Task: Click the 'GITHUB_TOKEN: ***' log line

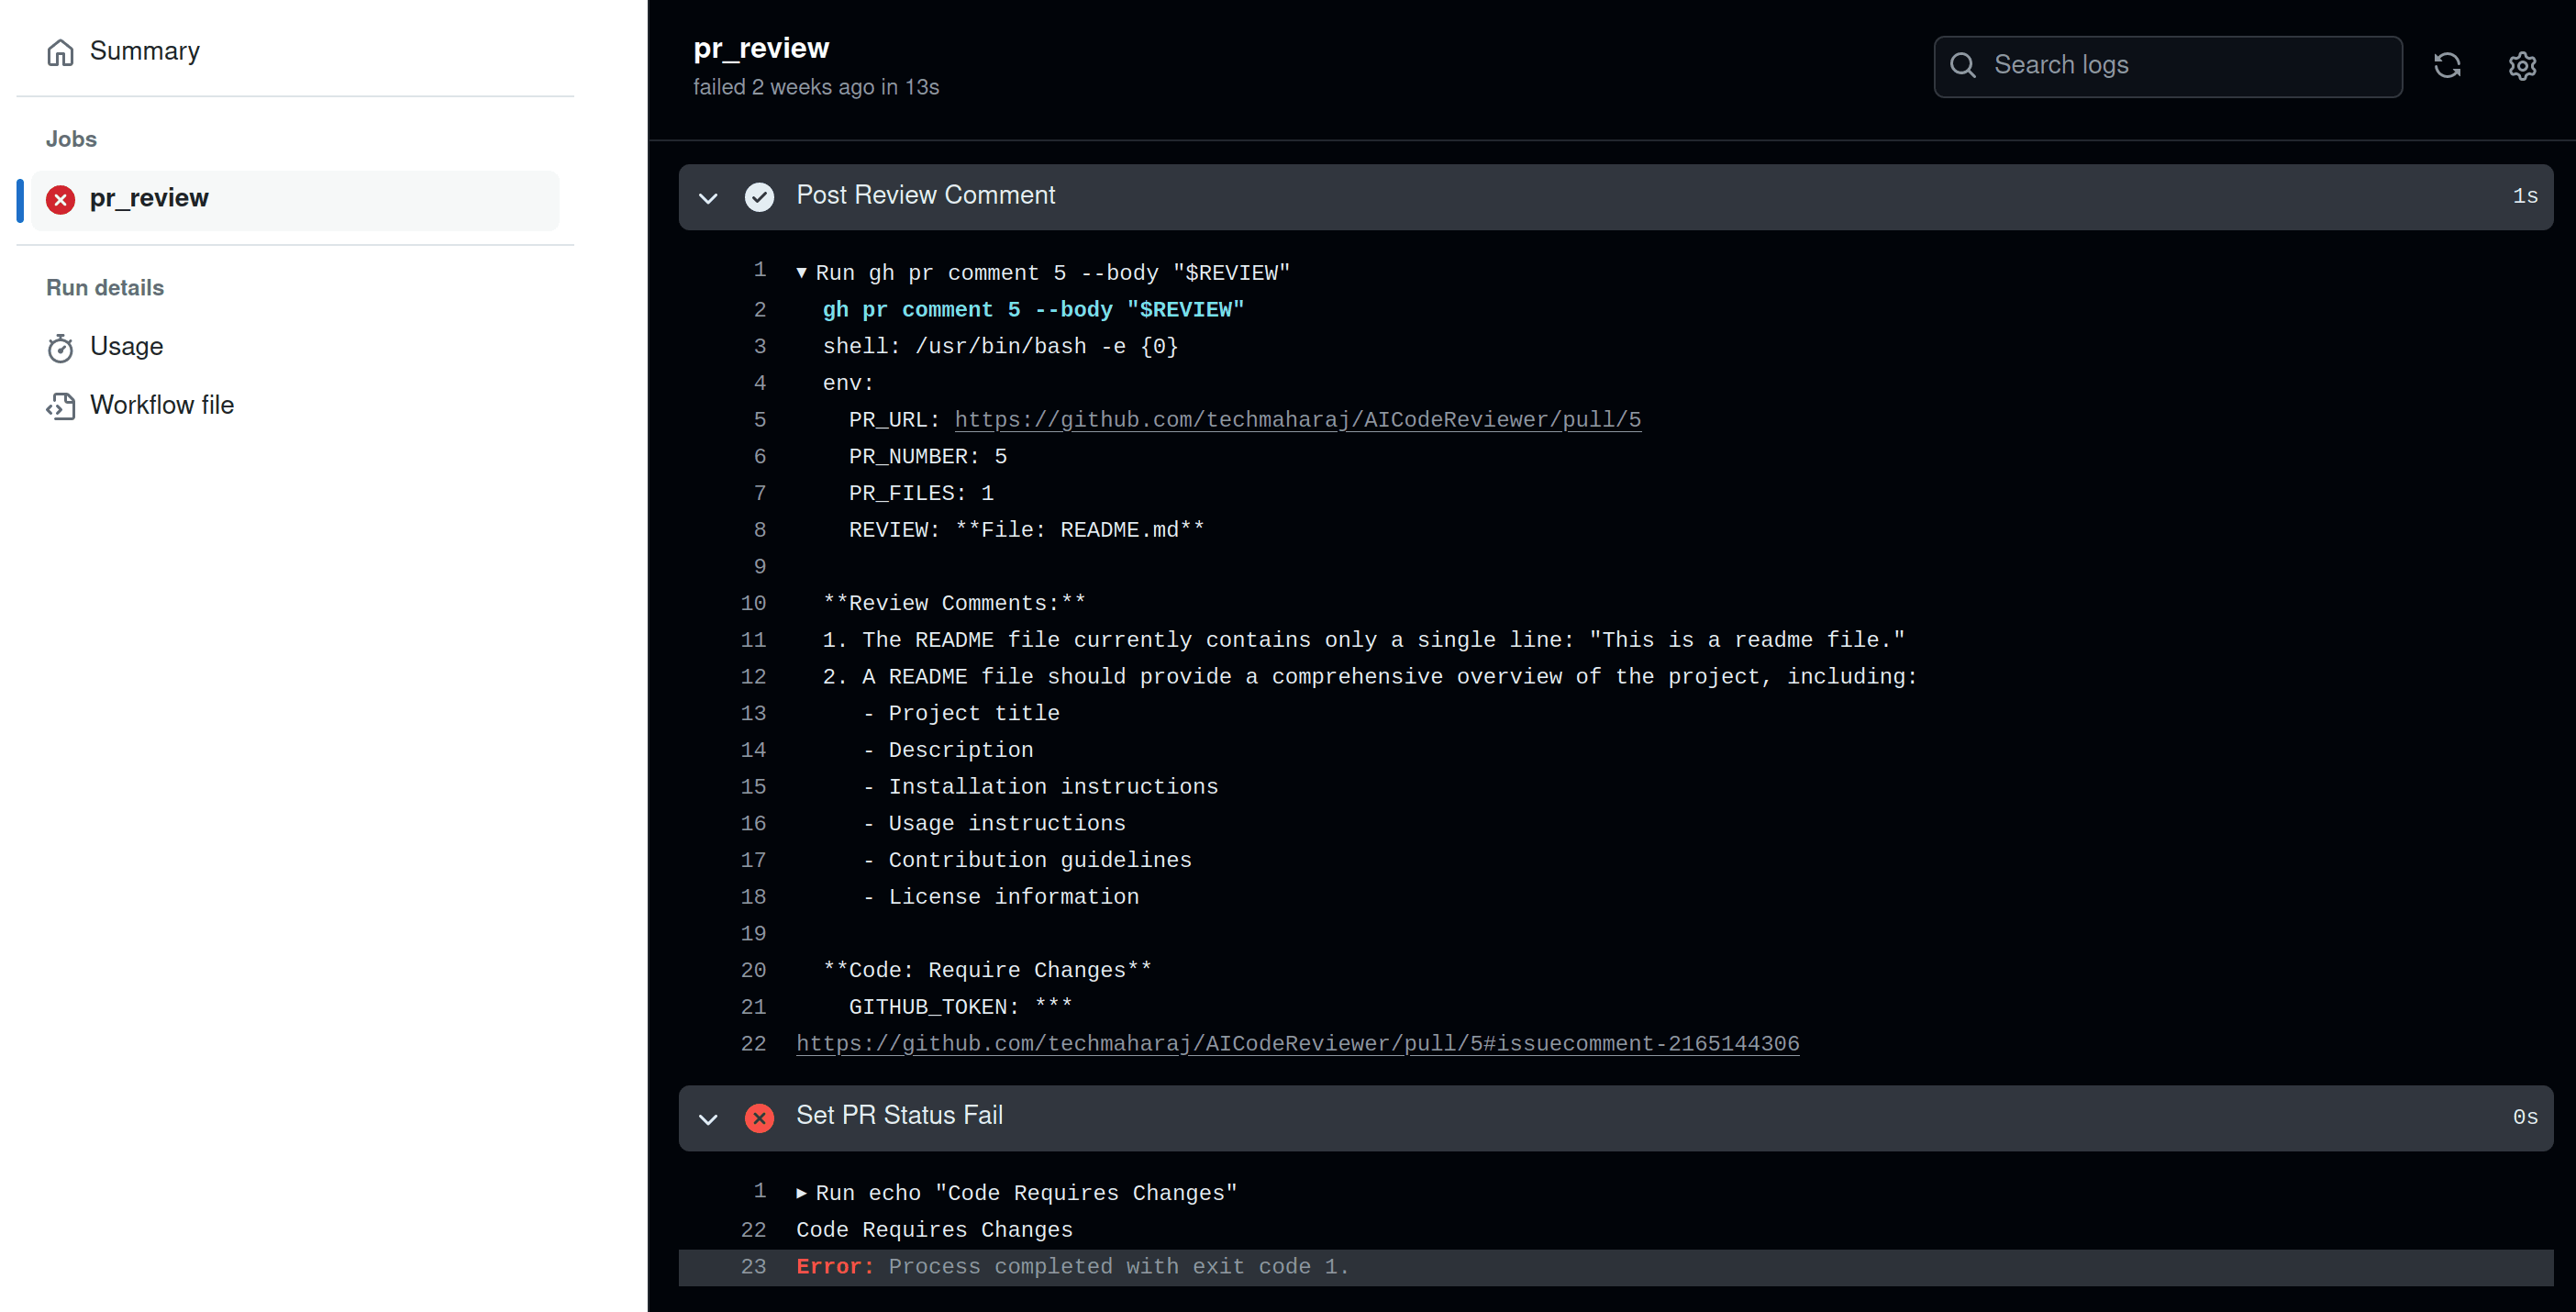Action: (960, 1007)
